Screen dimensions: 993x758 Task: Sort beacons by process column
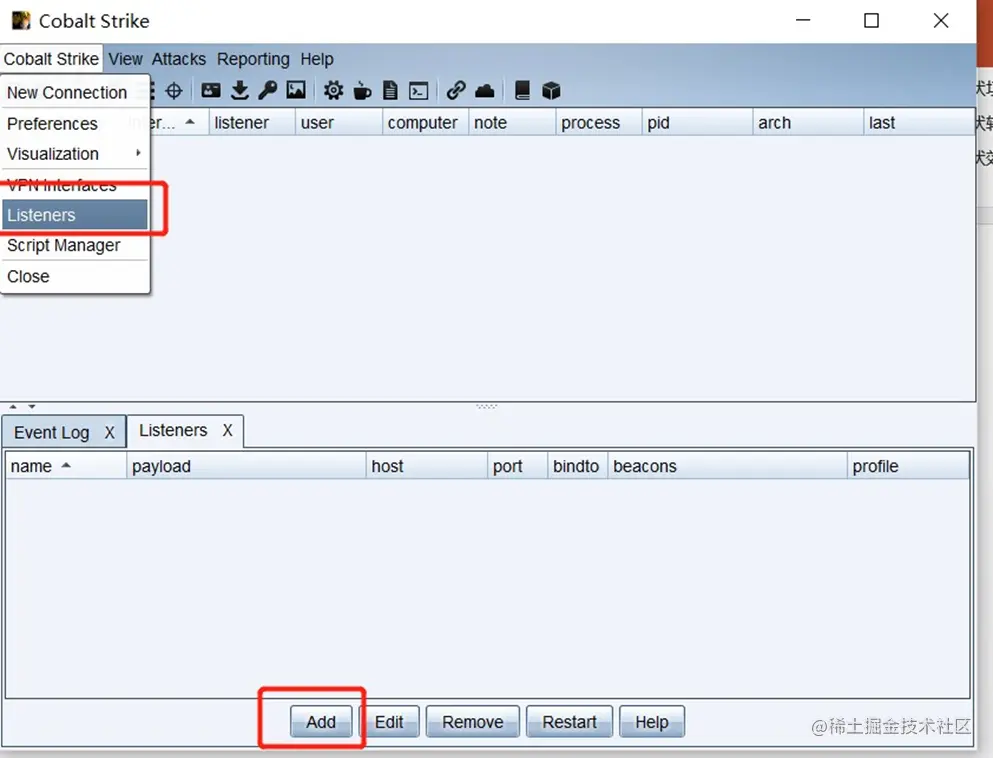click(599, 122)
